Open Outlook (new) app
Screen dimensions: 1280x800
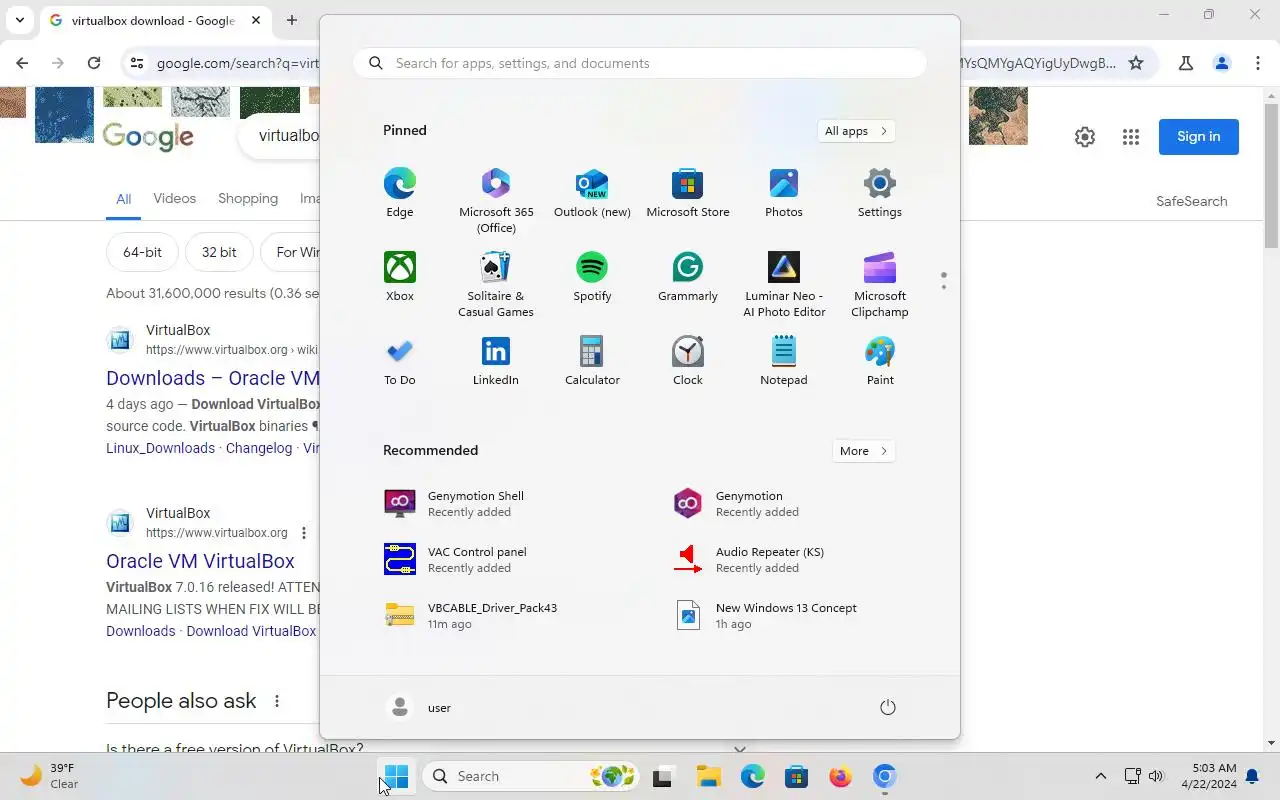[x=592, y=193]
